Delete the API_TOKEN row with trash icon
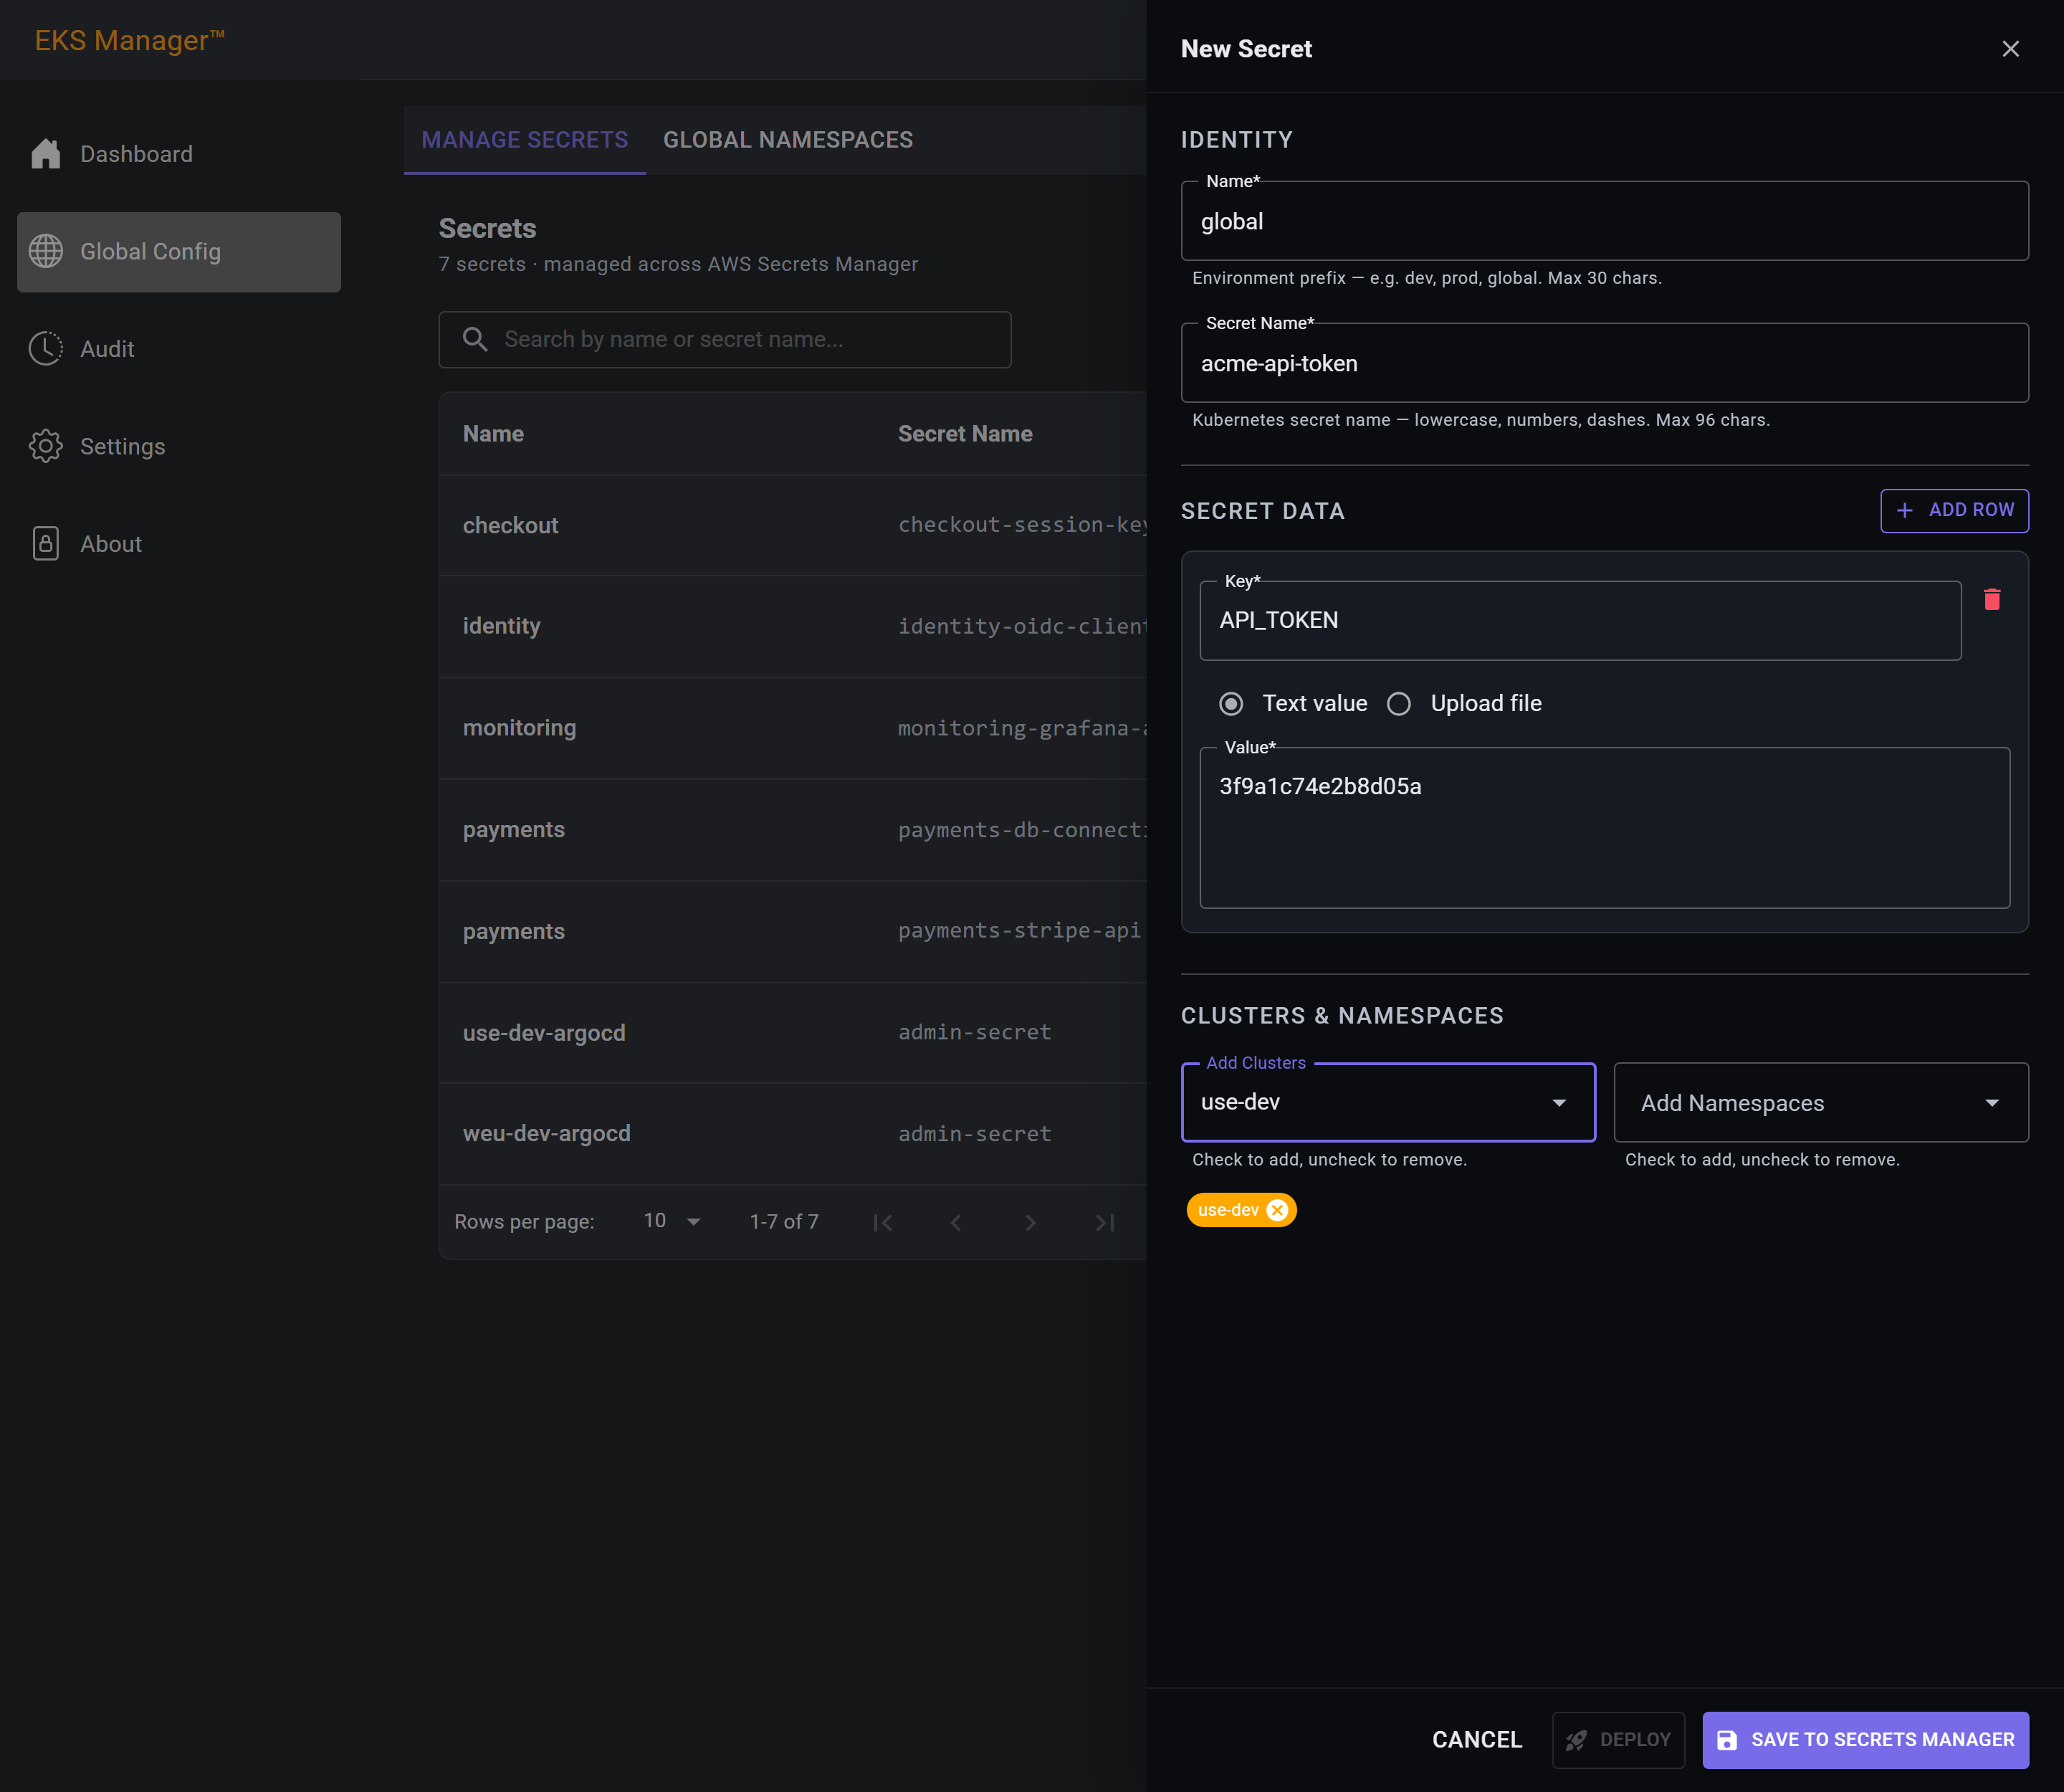Image resolution: width=2064 pixels, height=1792 pixels. tap(1992, 599)
